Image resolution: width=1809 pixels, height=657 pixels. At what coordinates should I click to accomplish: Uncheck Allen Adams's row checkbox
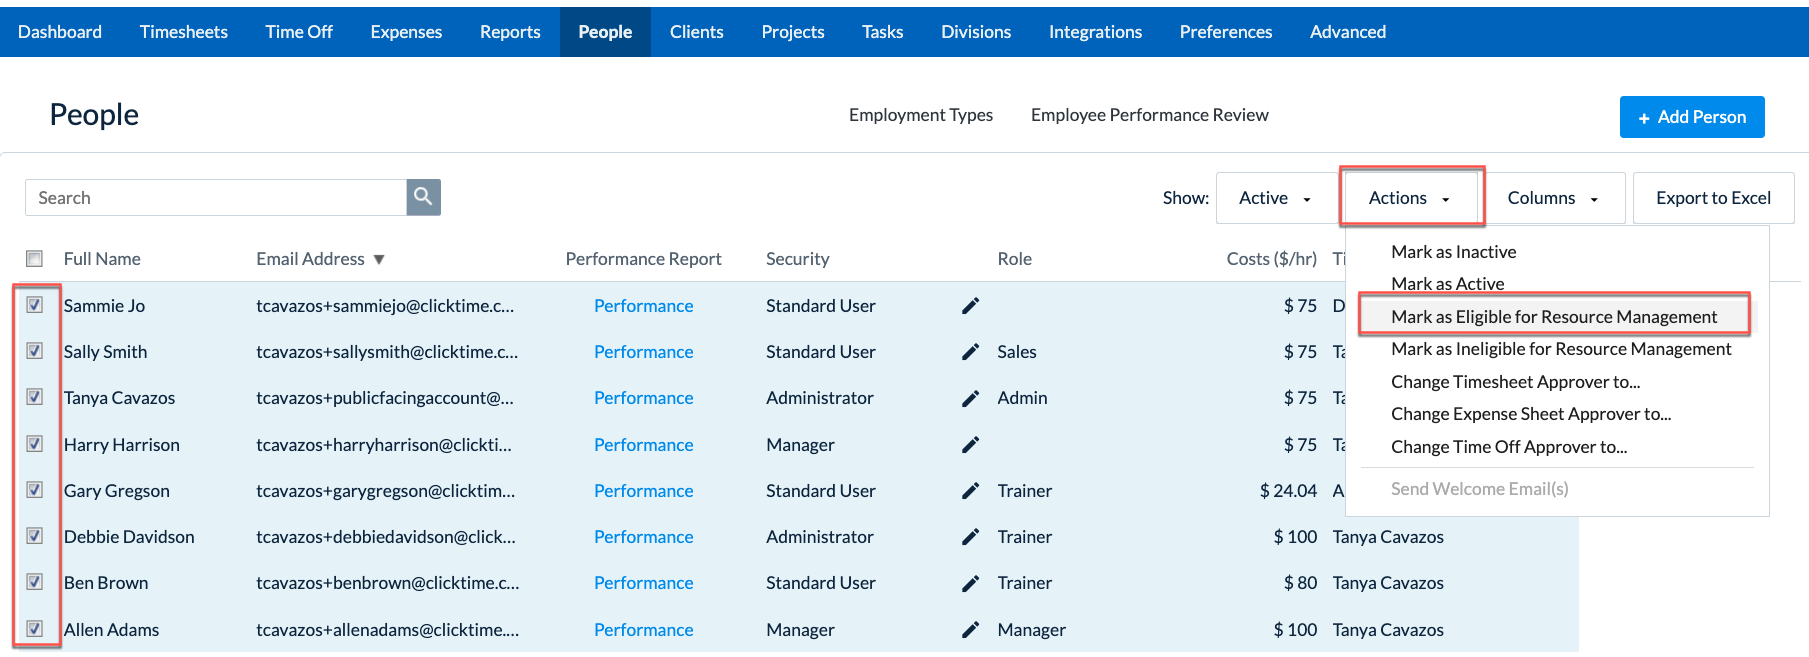[x=35, y=629]
